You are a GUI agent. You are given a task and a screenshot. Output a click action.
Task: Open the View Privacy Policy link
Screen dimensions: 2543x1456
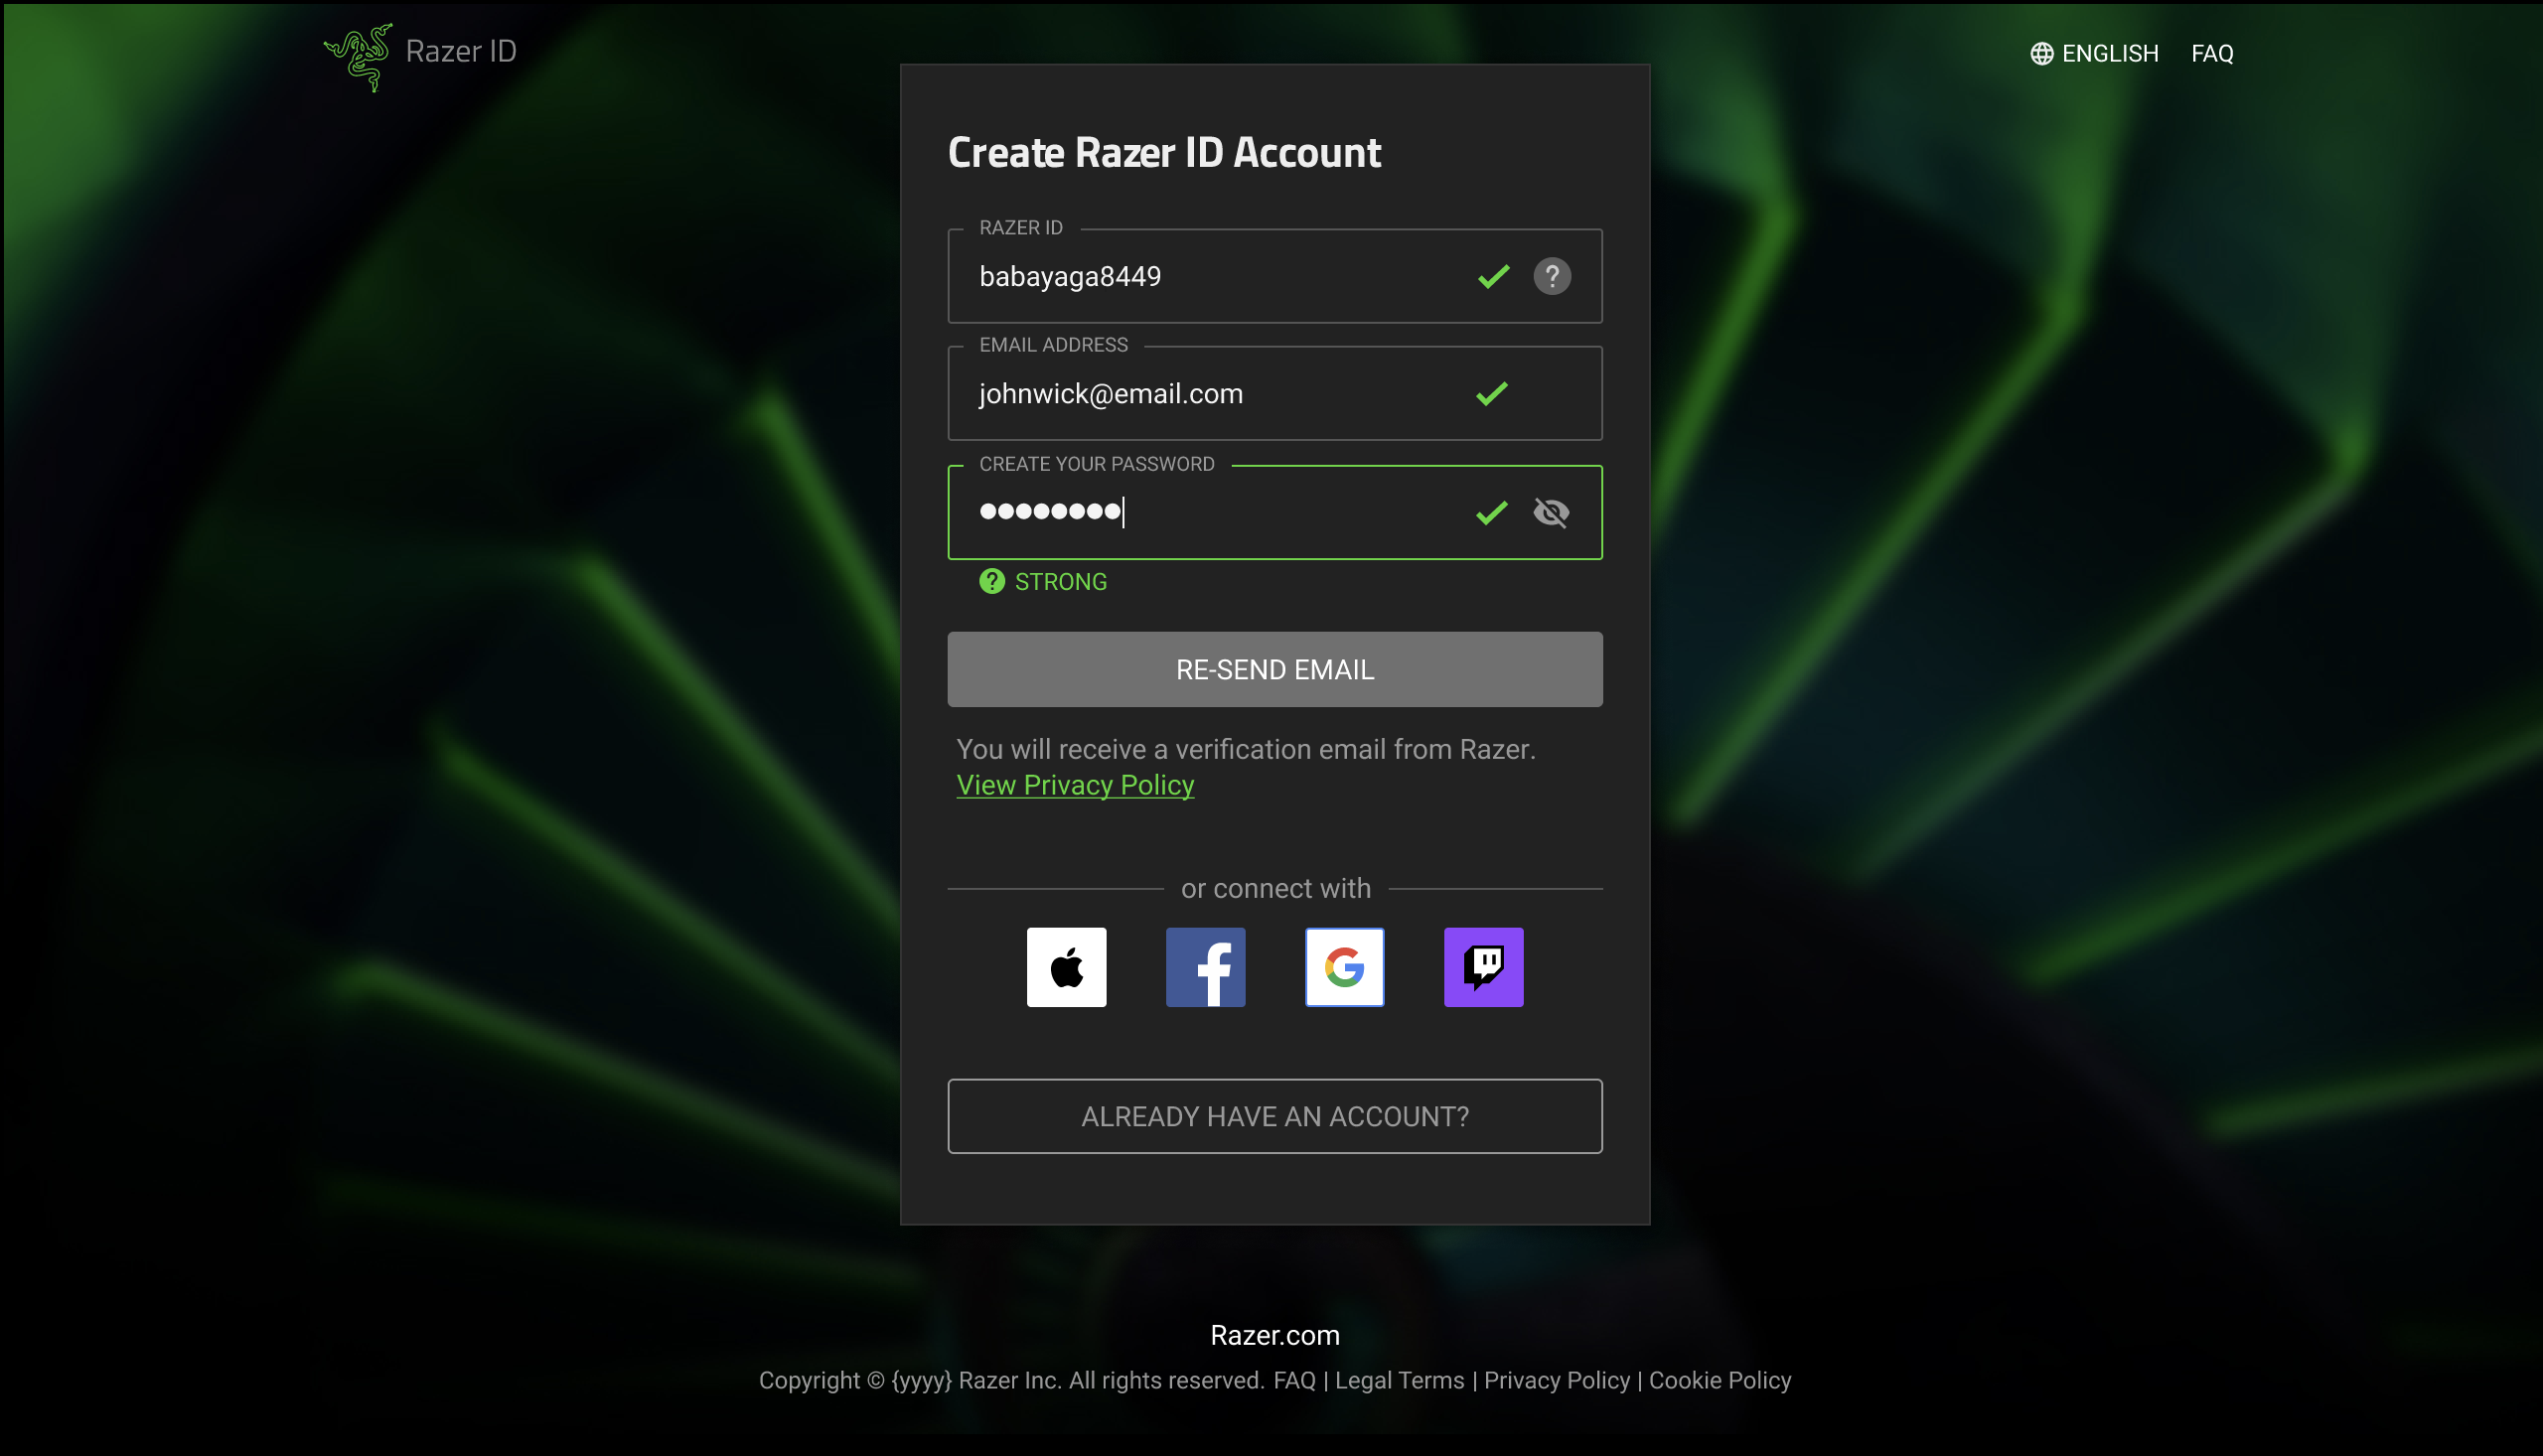click(x=1075, y=785)
